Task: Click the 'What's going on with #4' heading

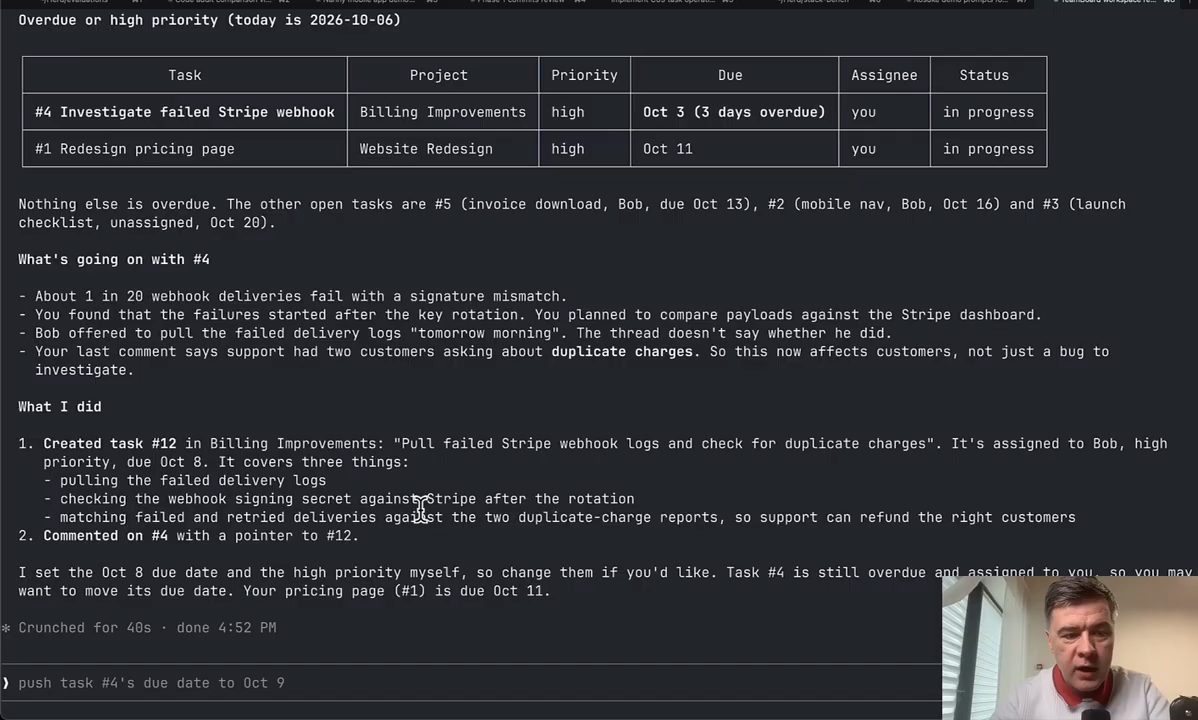Action: click(x=114, y=259)
